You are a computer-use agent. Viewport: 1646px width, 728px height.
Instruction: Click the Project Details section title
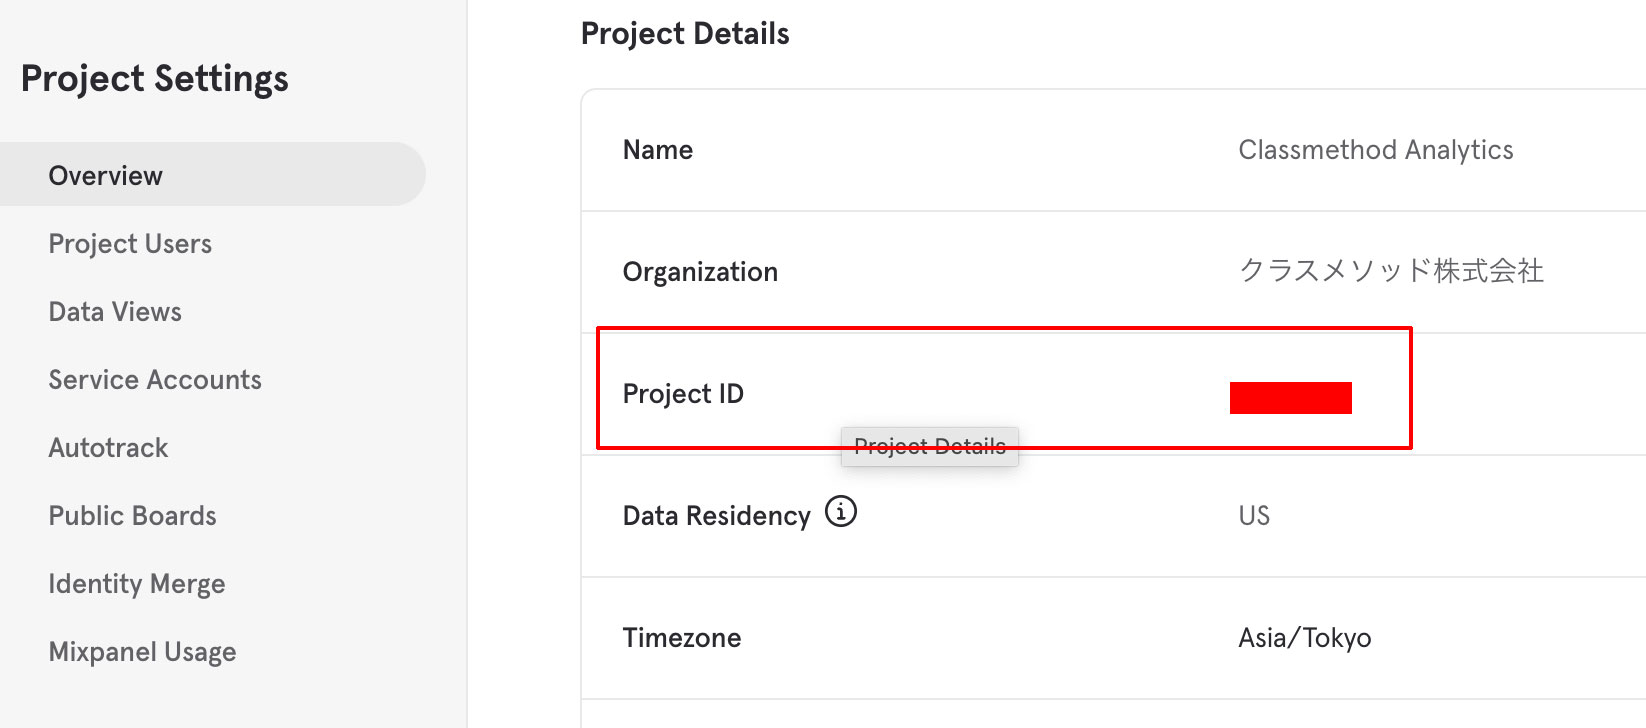[684, 32]
